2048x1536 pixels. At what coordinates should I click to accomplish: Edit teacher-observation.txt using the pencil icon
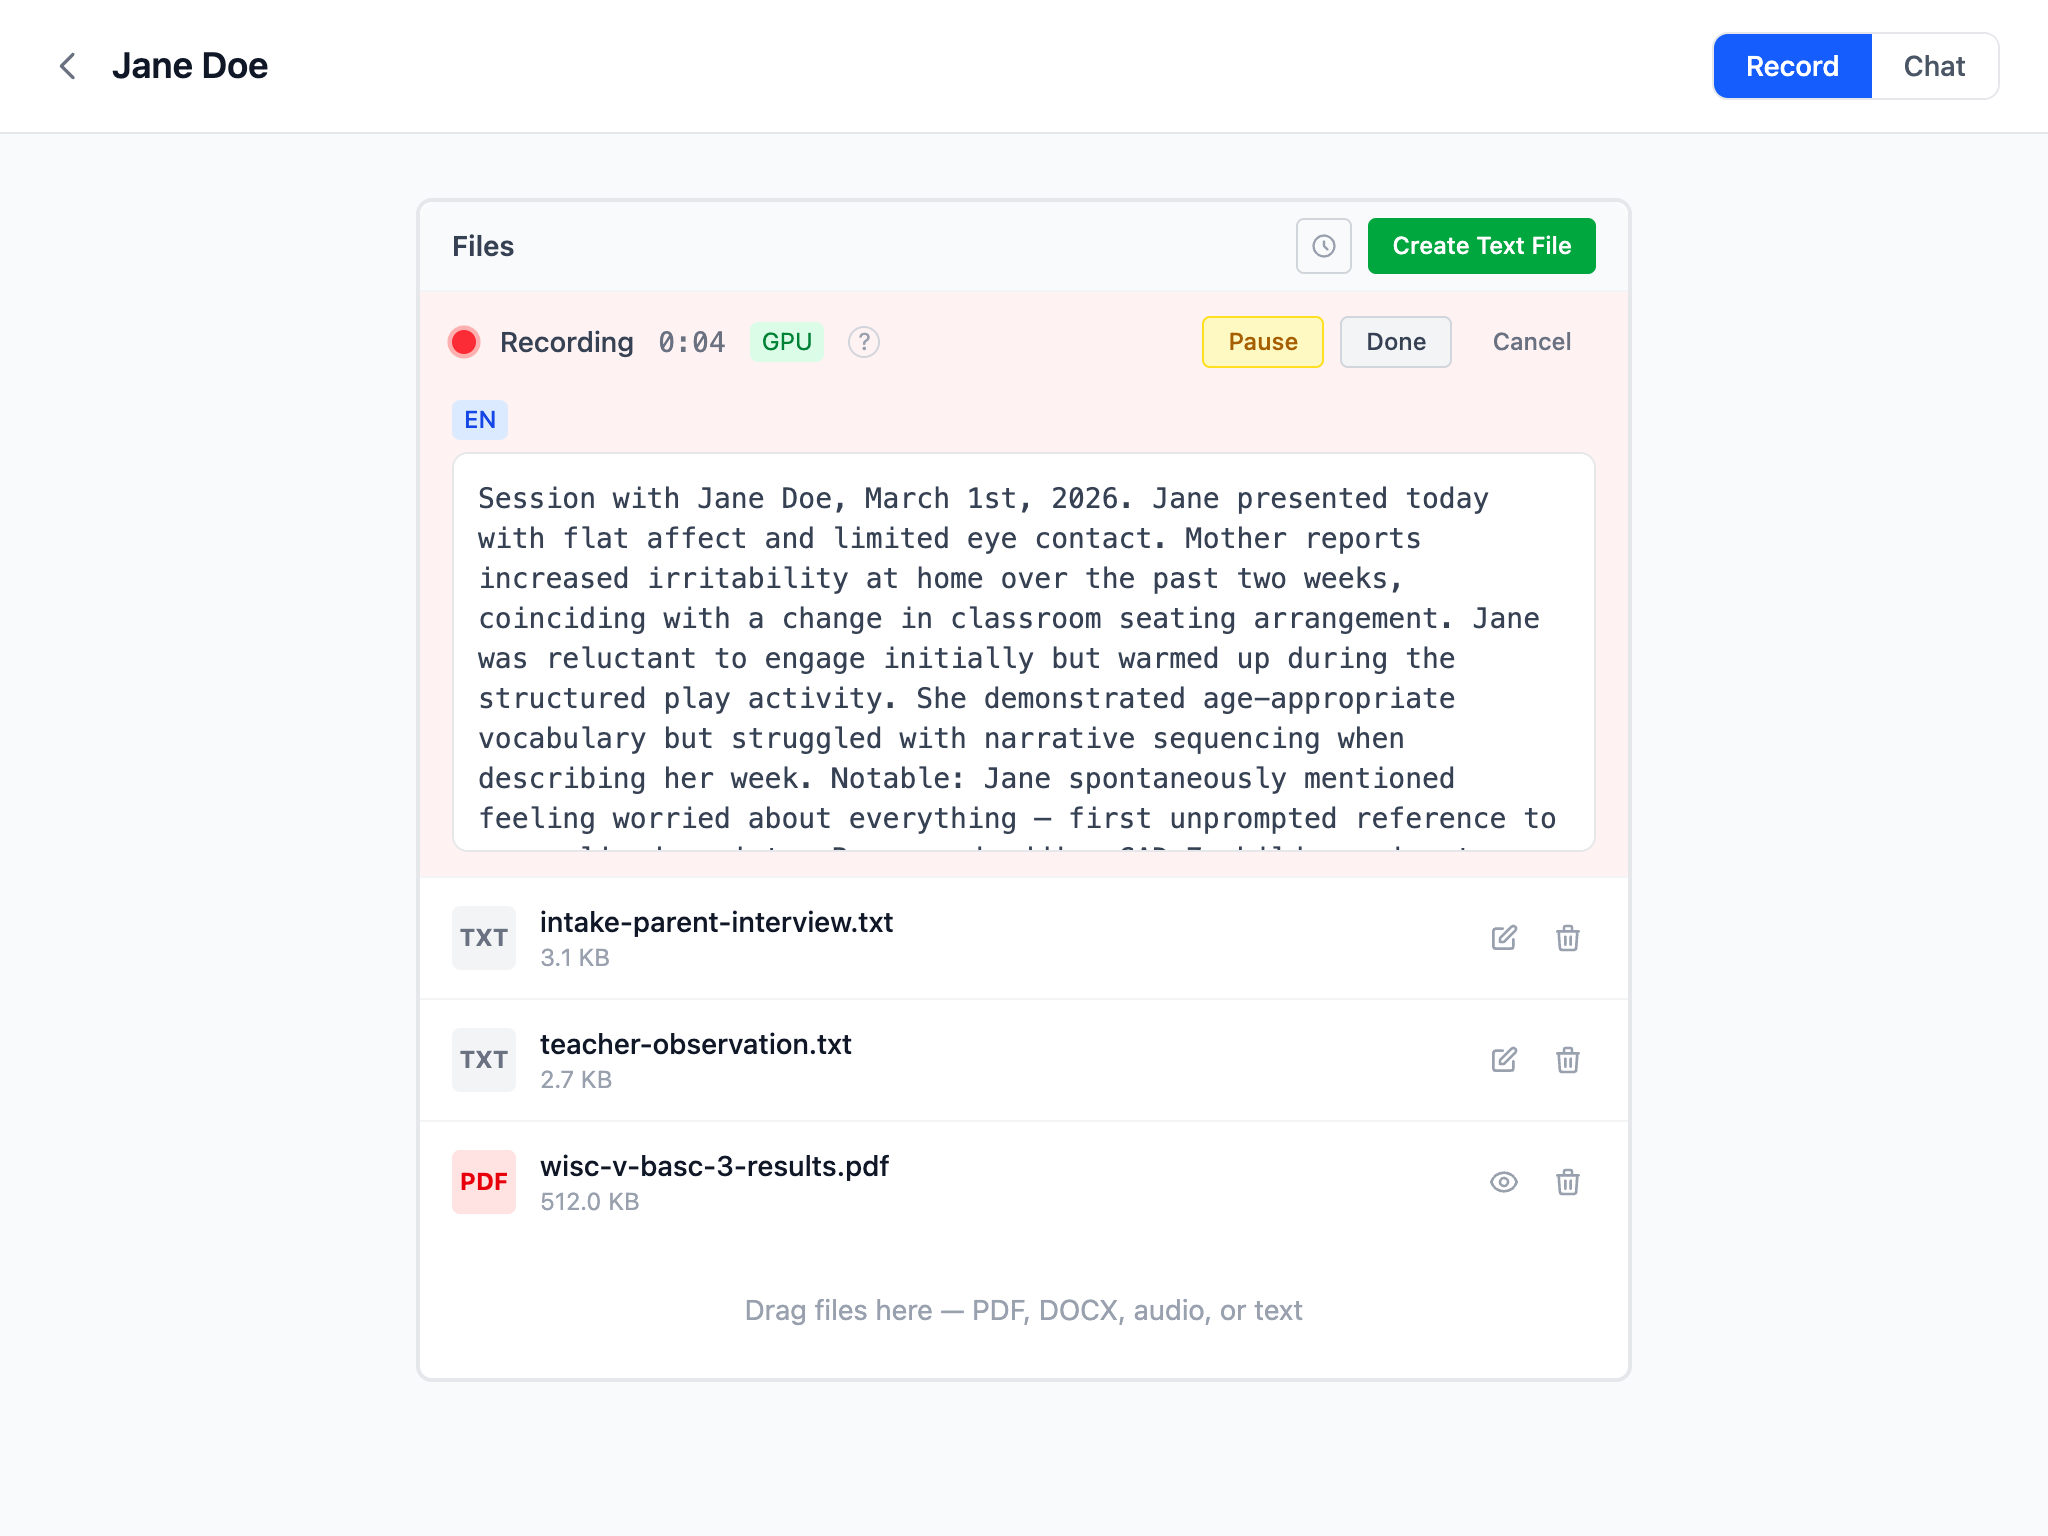[x=1504, y=1059]
